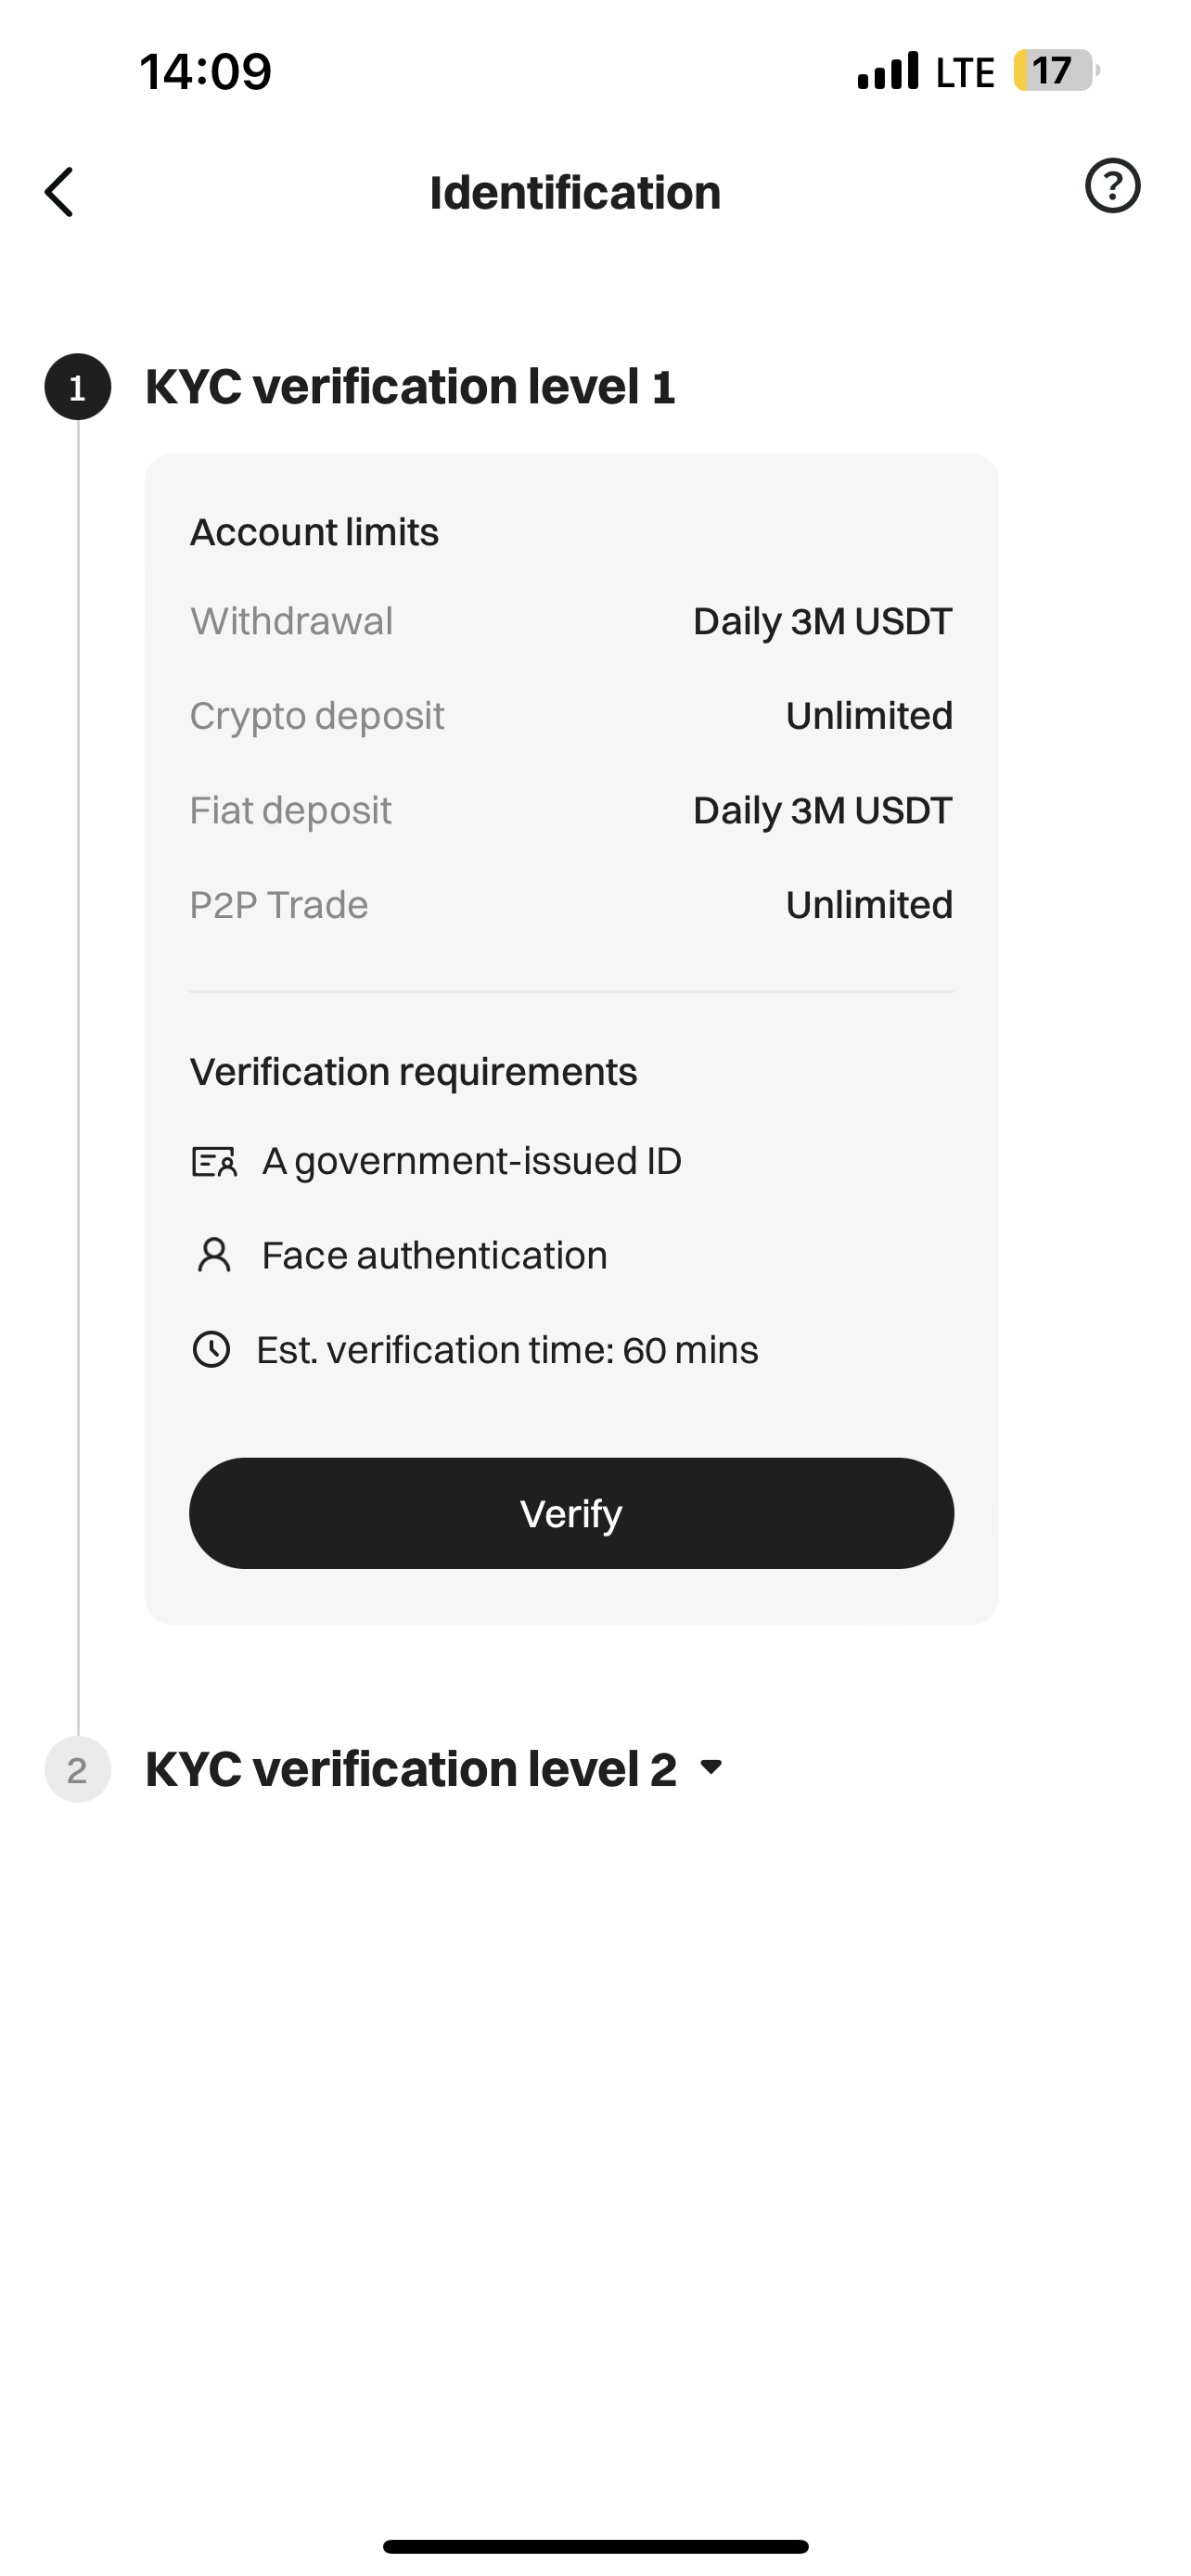The height and width of the screenshot is (2576, 1191).
Task: Tap the Crypto deposit Unlimited row
Action: click(x=571, y=716)
